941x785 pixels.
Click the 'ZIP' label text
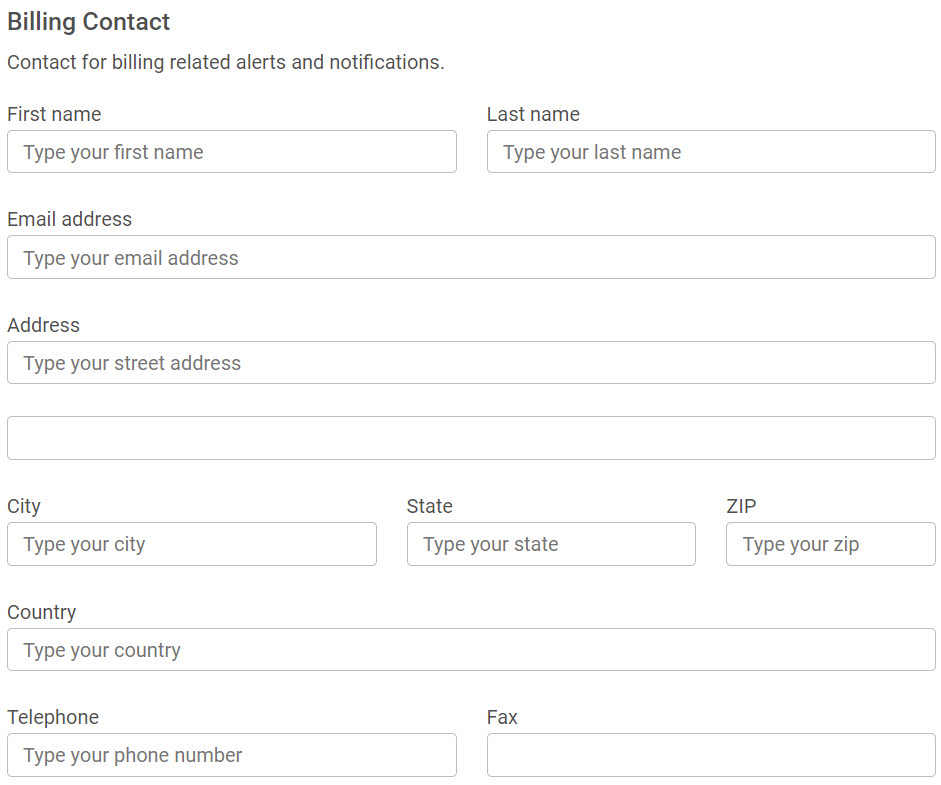pyautogui.click(x=741, y=506)
